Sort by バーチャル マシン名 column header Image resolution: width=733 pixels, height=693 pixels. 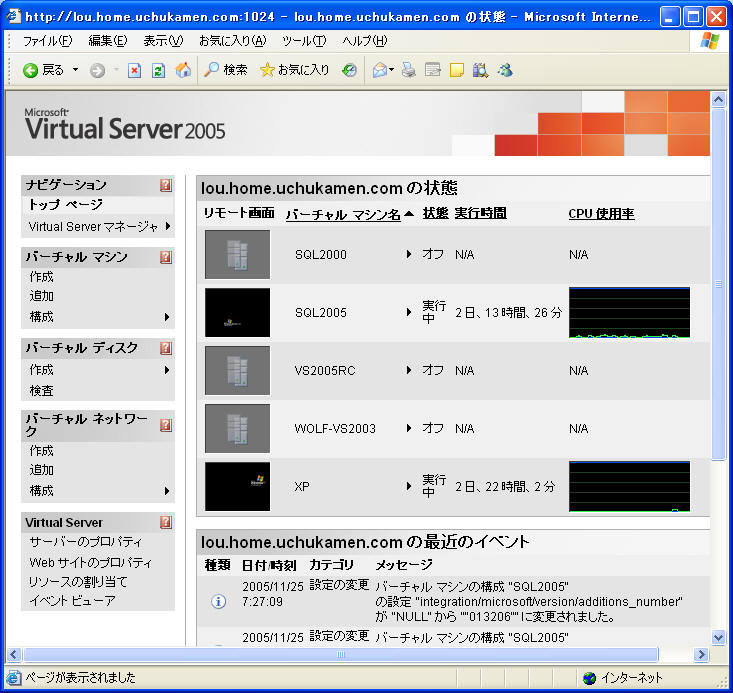(x=343, y=214)
